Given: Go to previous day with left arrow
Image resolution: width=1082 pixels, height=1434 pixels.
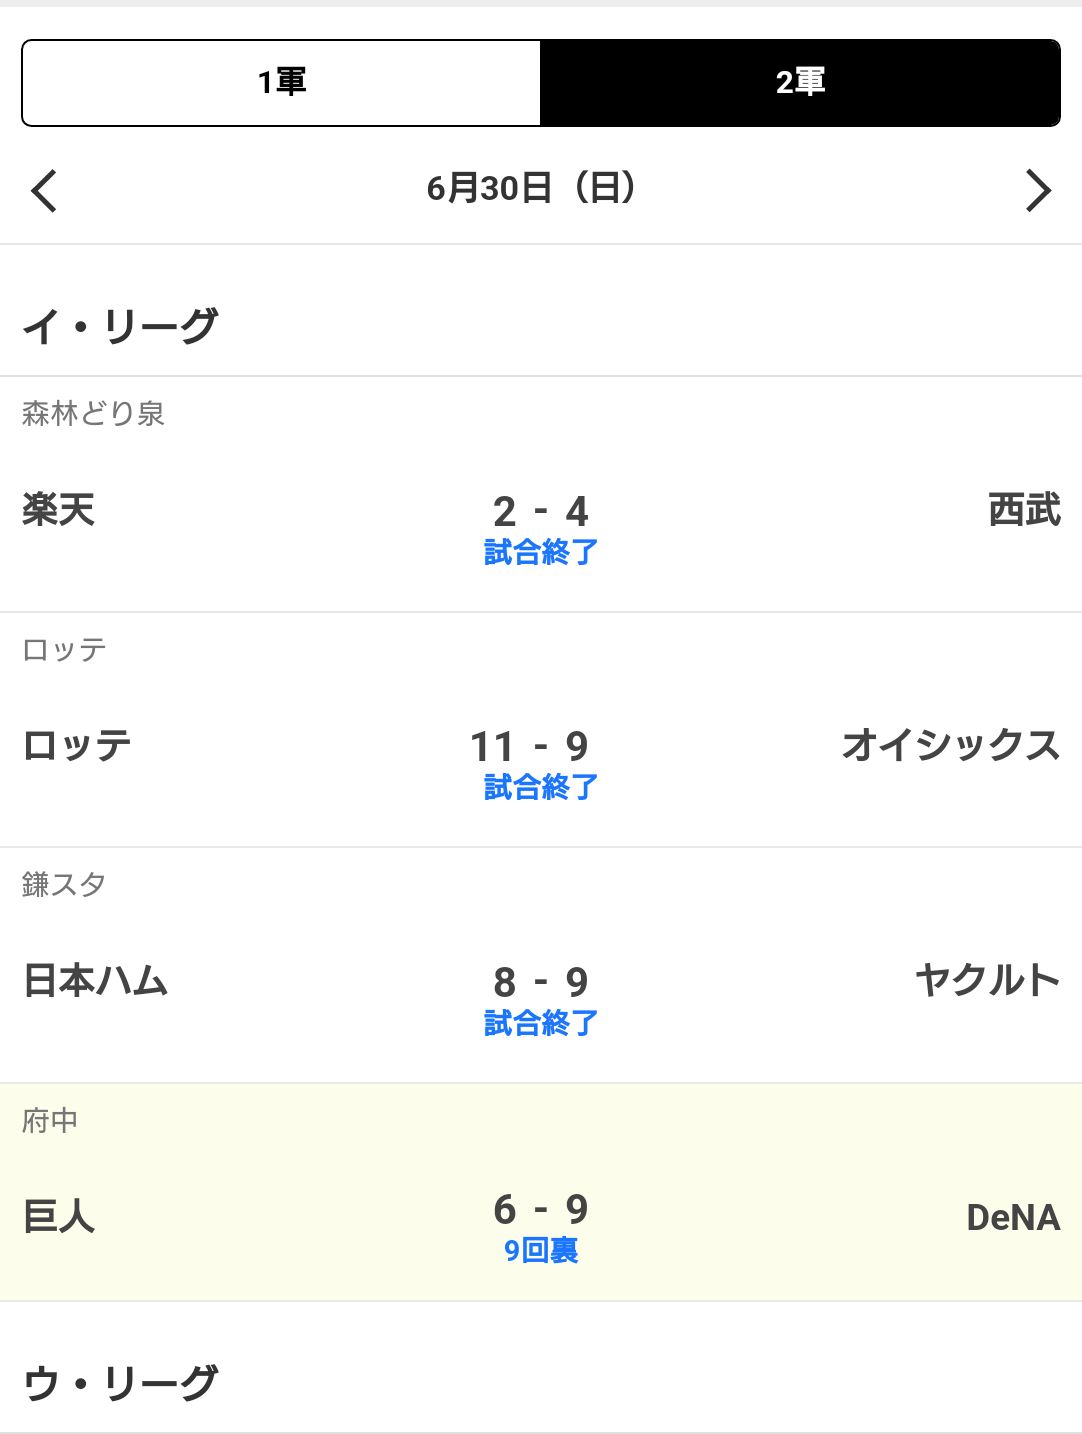Looking at the screenshot, I should click(x=44, y=190).
